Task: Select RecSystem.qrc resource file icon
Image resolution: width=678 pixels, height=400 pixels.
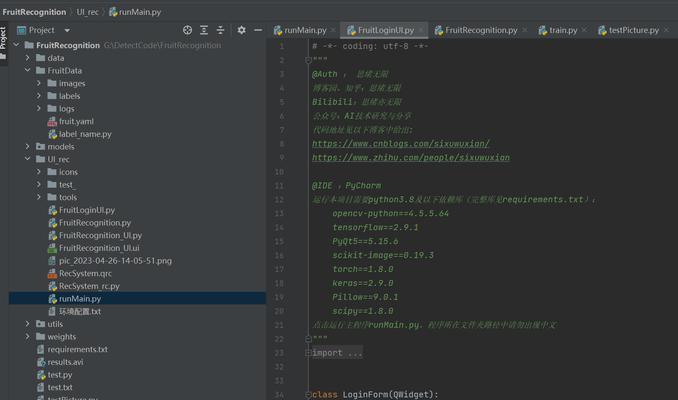Action: click(x=52, y=273)
